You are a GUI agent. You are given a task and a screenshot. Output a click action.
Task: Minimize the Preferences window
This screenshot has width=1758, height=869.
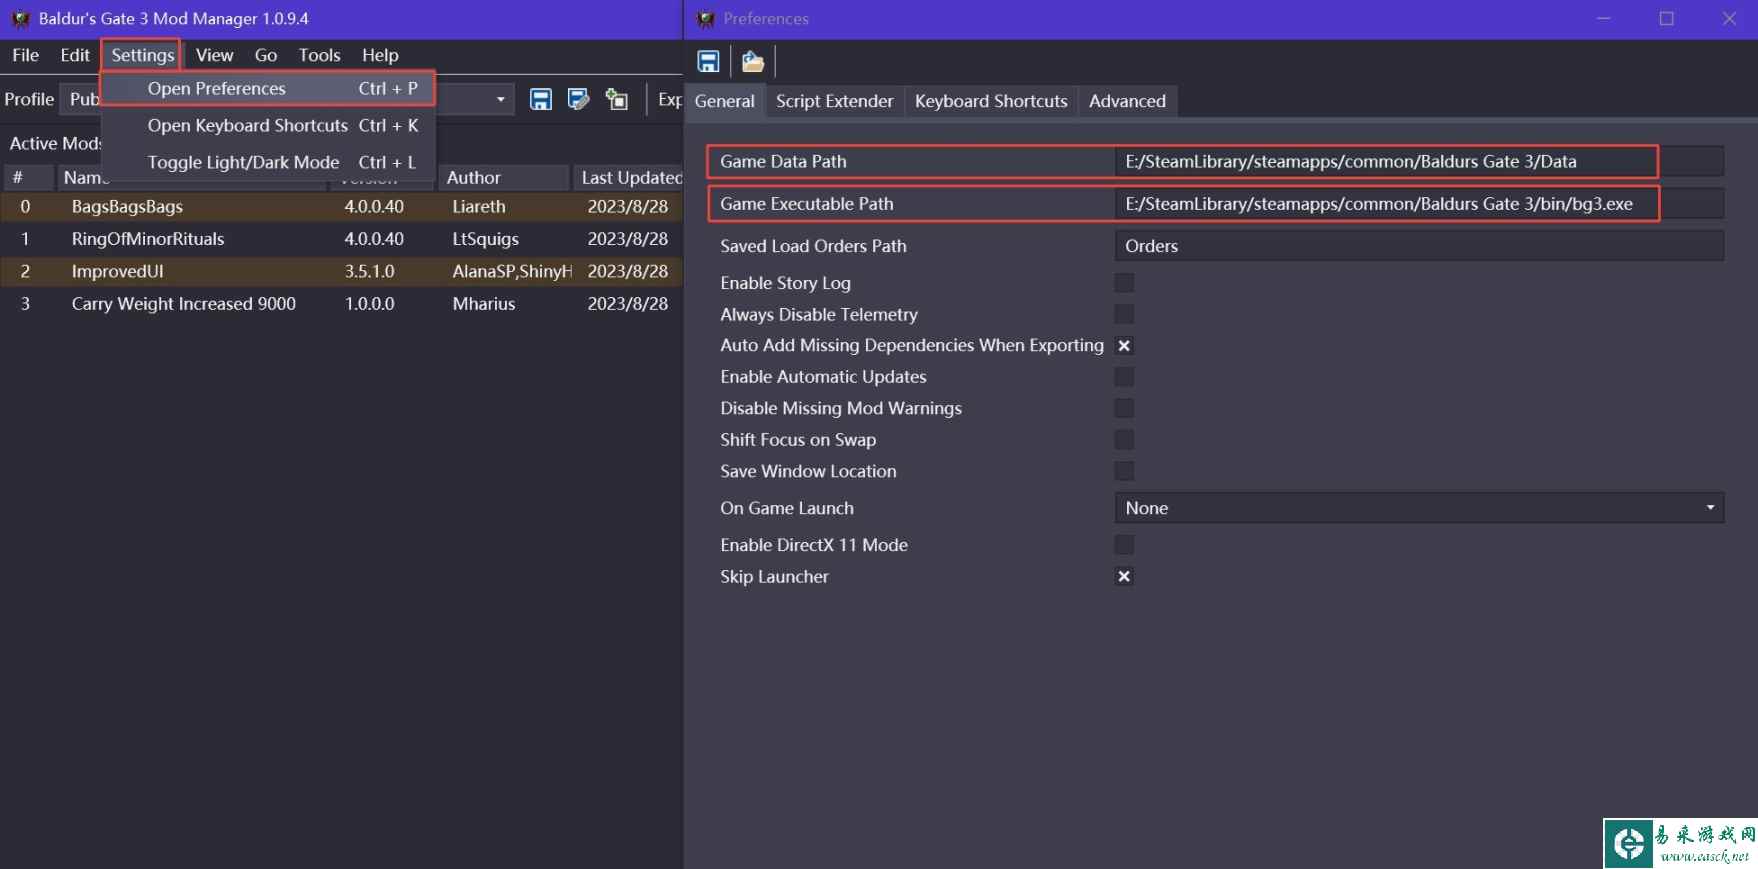tap(1604, 19)
